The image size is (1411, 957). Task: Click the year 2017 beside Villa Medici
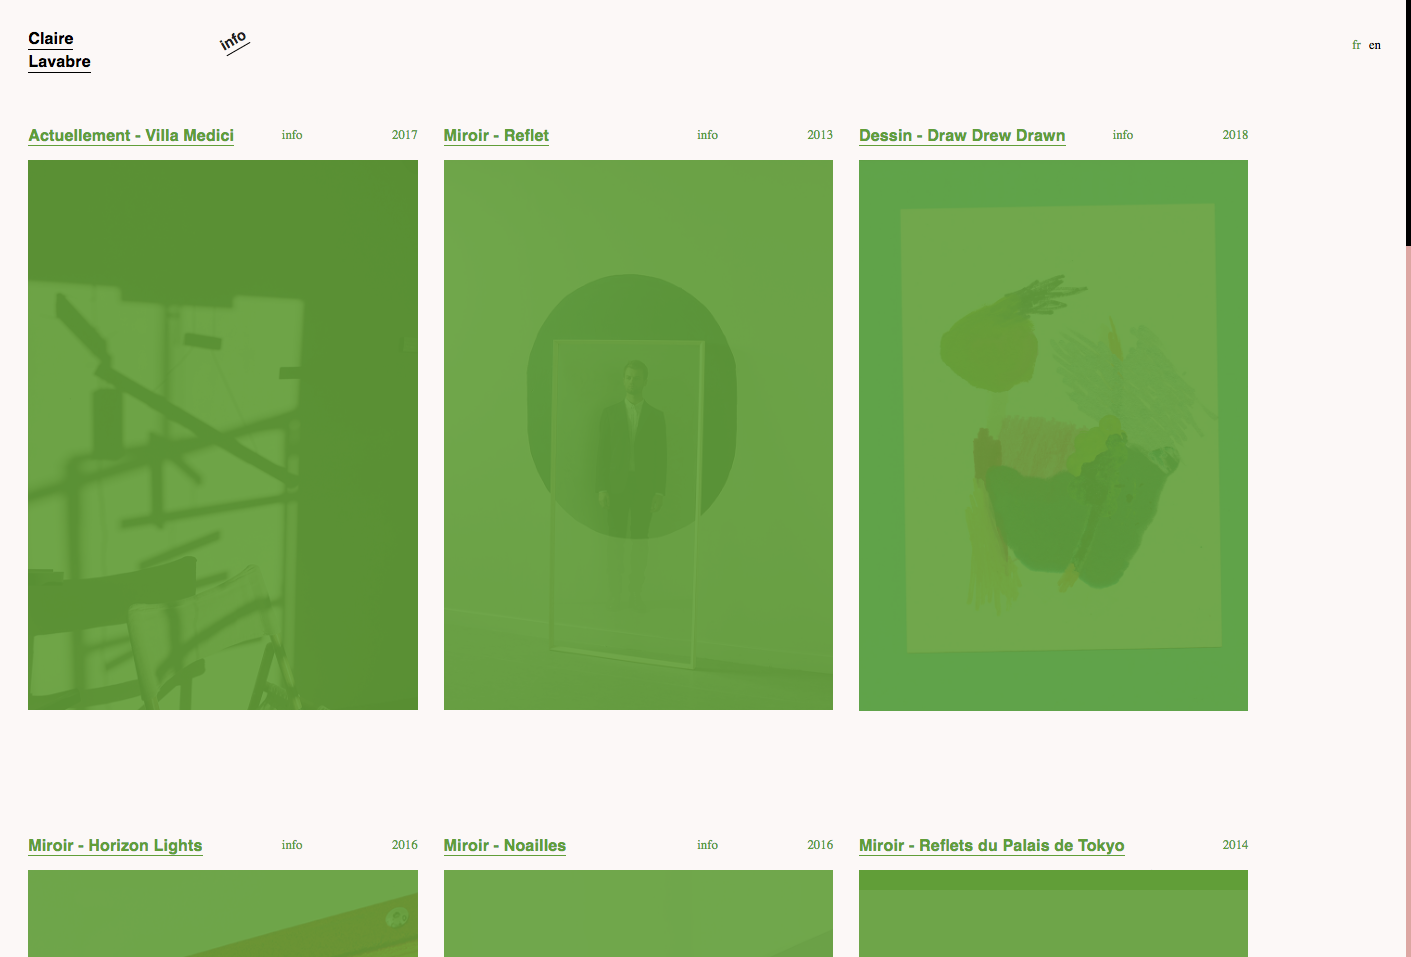[405, 135]
